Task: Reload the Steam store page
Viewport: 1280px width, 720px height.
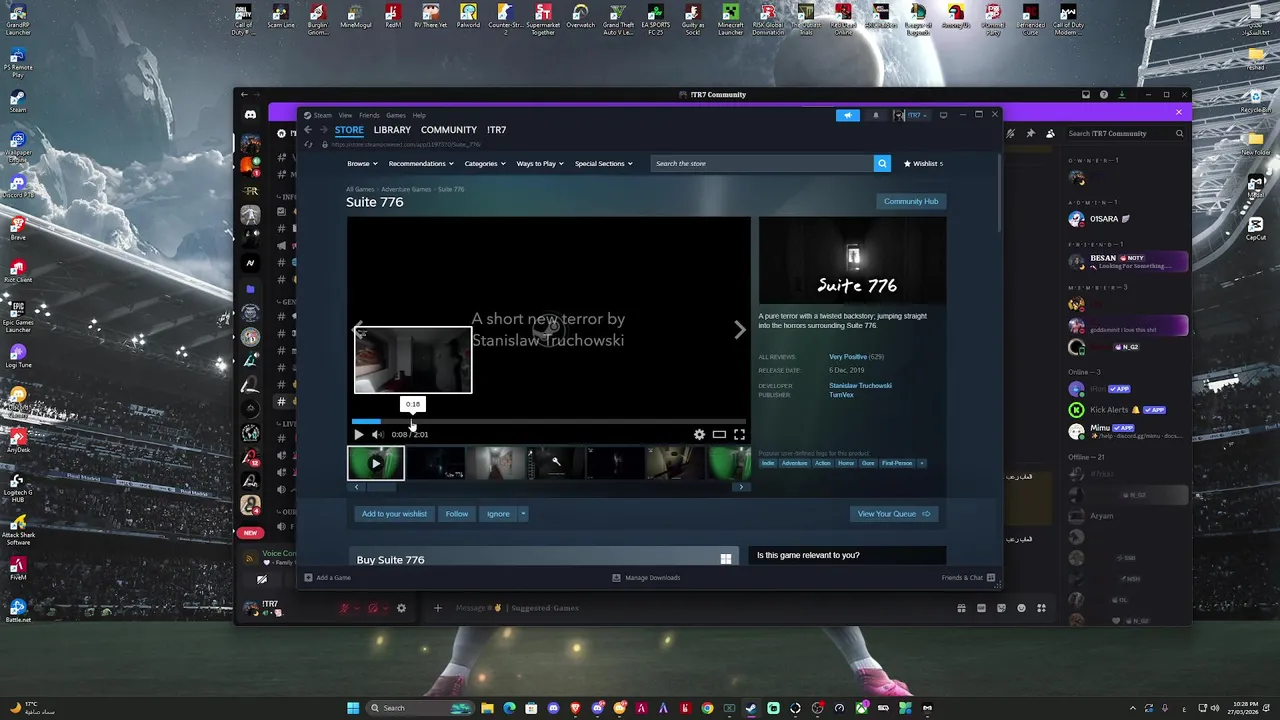Action: (309, 144)
